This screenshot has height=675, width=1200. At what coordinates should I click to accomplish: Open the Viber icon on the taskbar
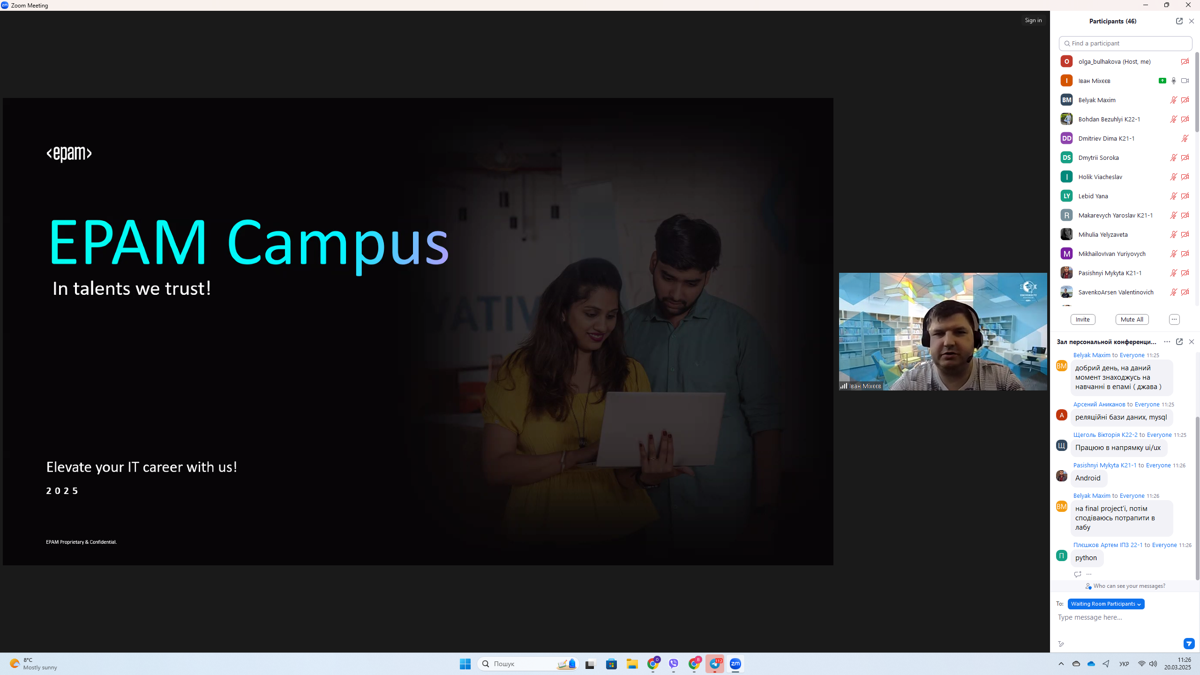pos(674,664)
